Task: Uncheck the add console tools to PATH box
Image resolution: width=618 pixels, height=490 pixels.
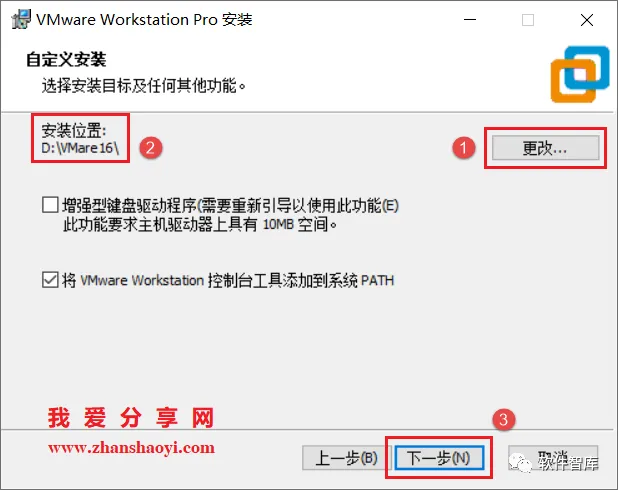Action: tap(50, 279)
